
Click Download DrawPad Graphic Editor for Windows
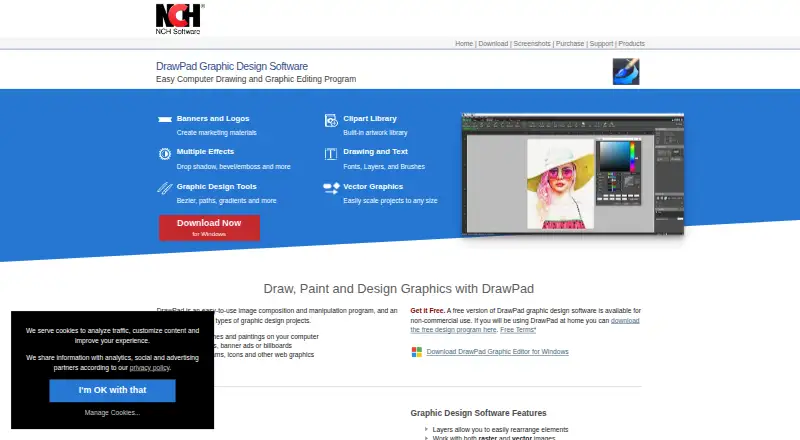[497, 352]
